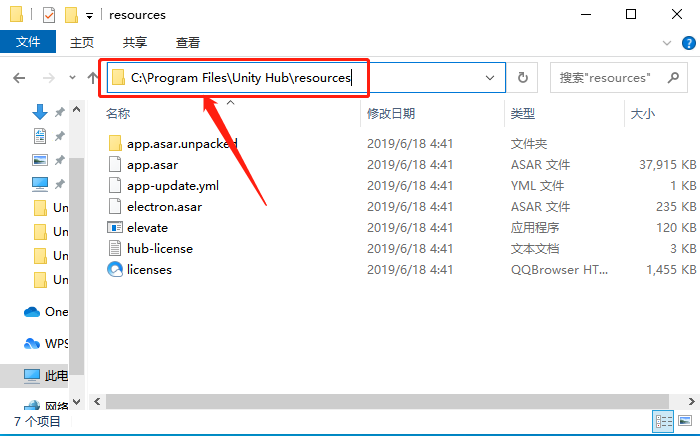This screenshot has width=700, height=436.
Task: Open the quick access toolbar customize dropdown
Action: (x=89, y=16)
